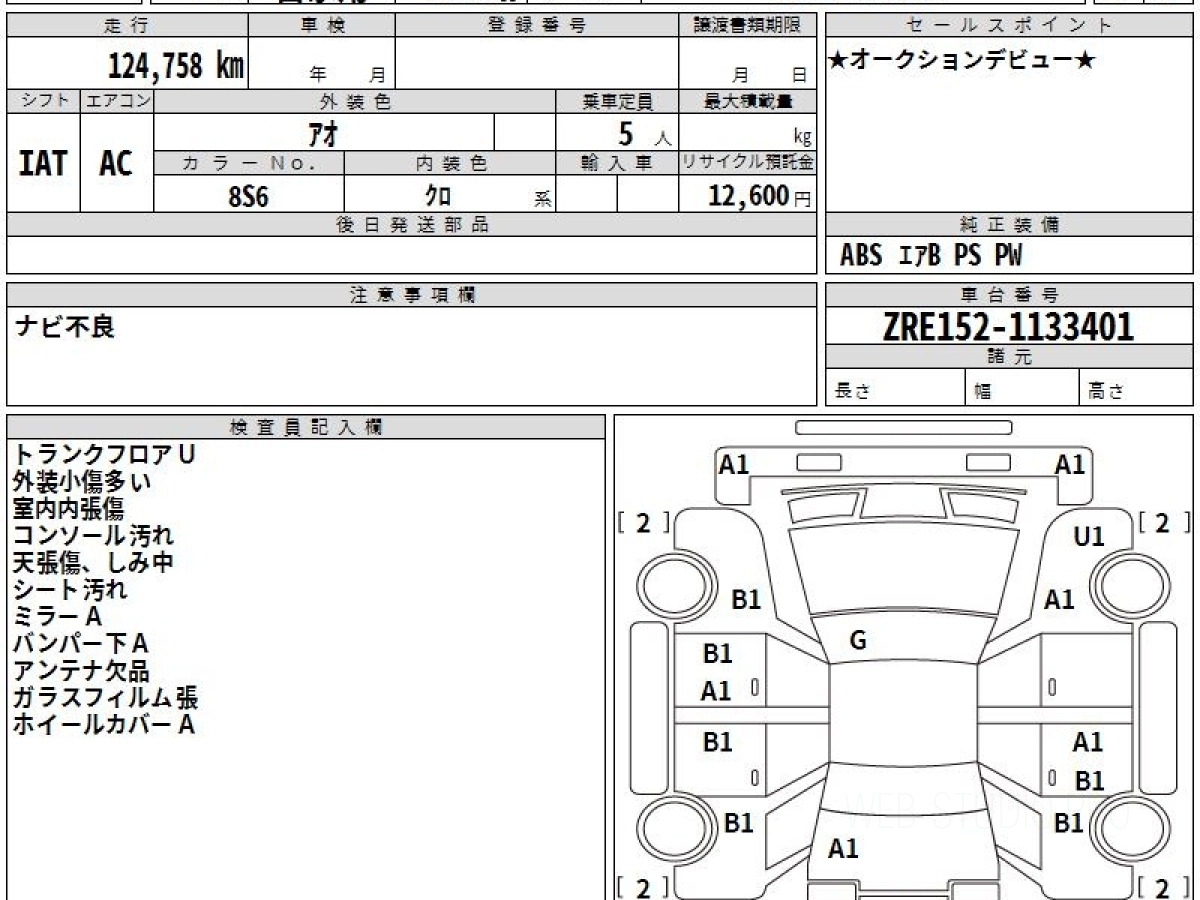Image resolution: width=1200 pixels, height=900 pixels.
Task: Select the 室内内張傷 note line
Action: coord(70,508)
